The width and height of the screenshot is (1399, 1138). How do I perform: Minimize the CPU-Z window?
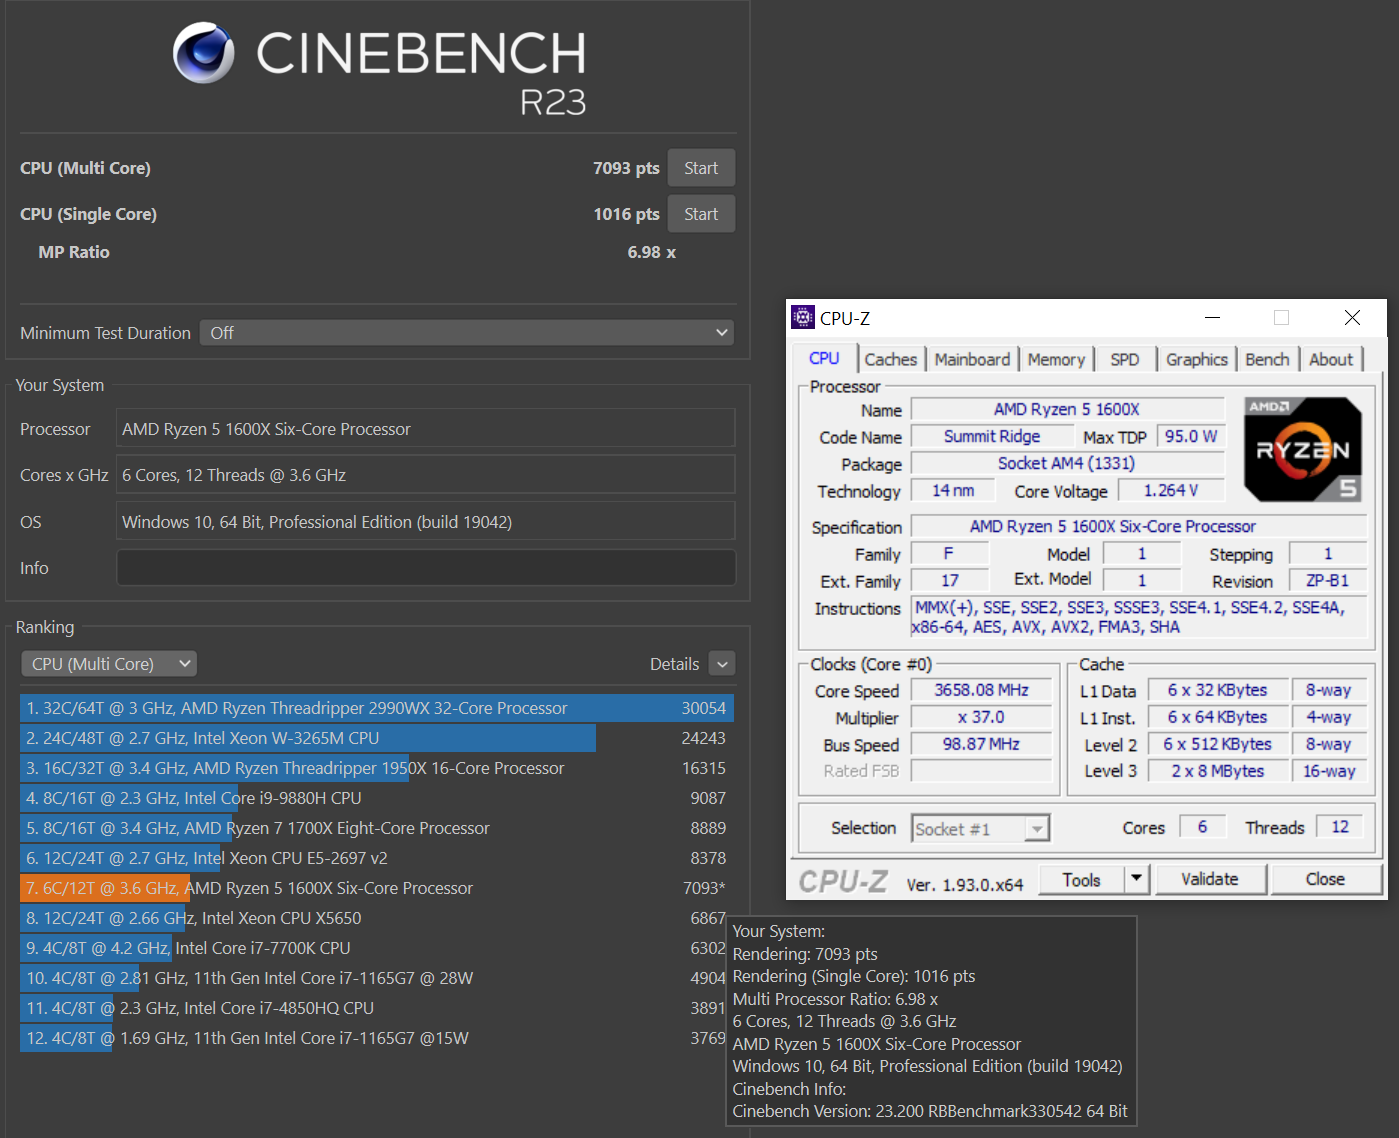1213,318
